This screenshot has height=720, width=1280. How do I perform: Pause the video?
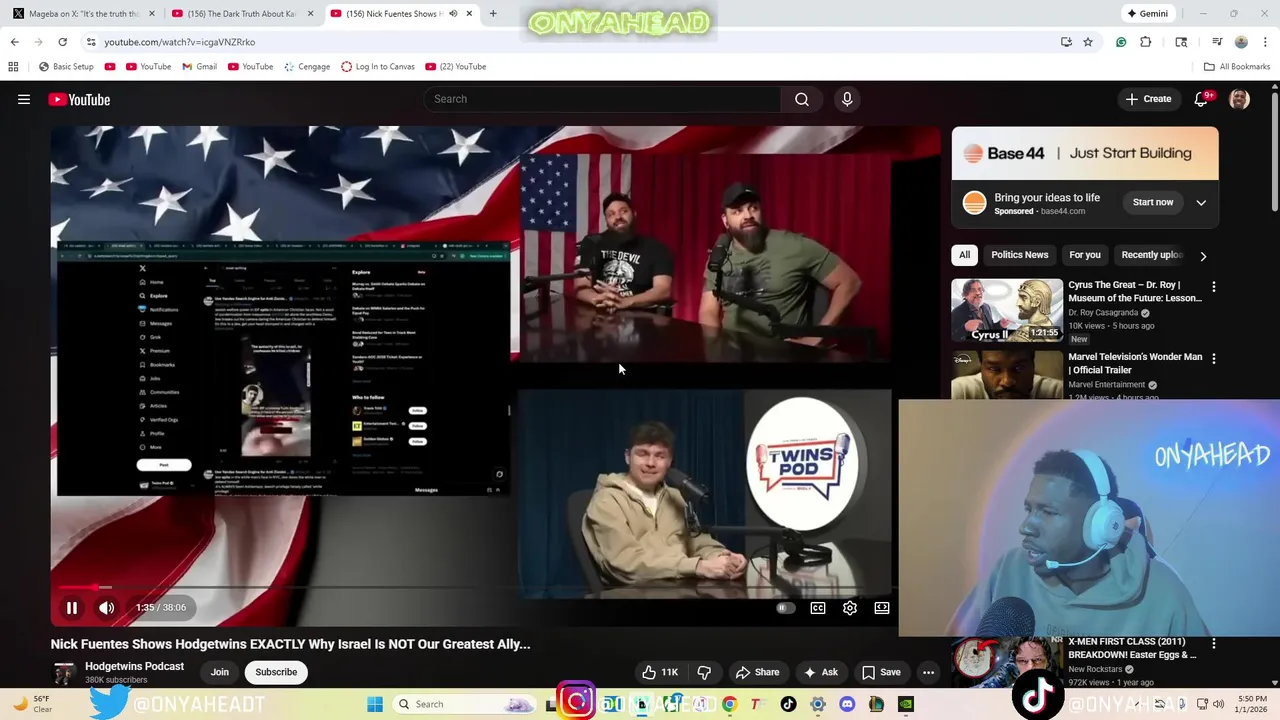pyautogui.click(x=72, y=607)
